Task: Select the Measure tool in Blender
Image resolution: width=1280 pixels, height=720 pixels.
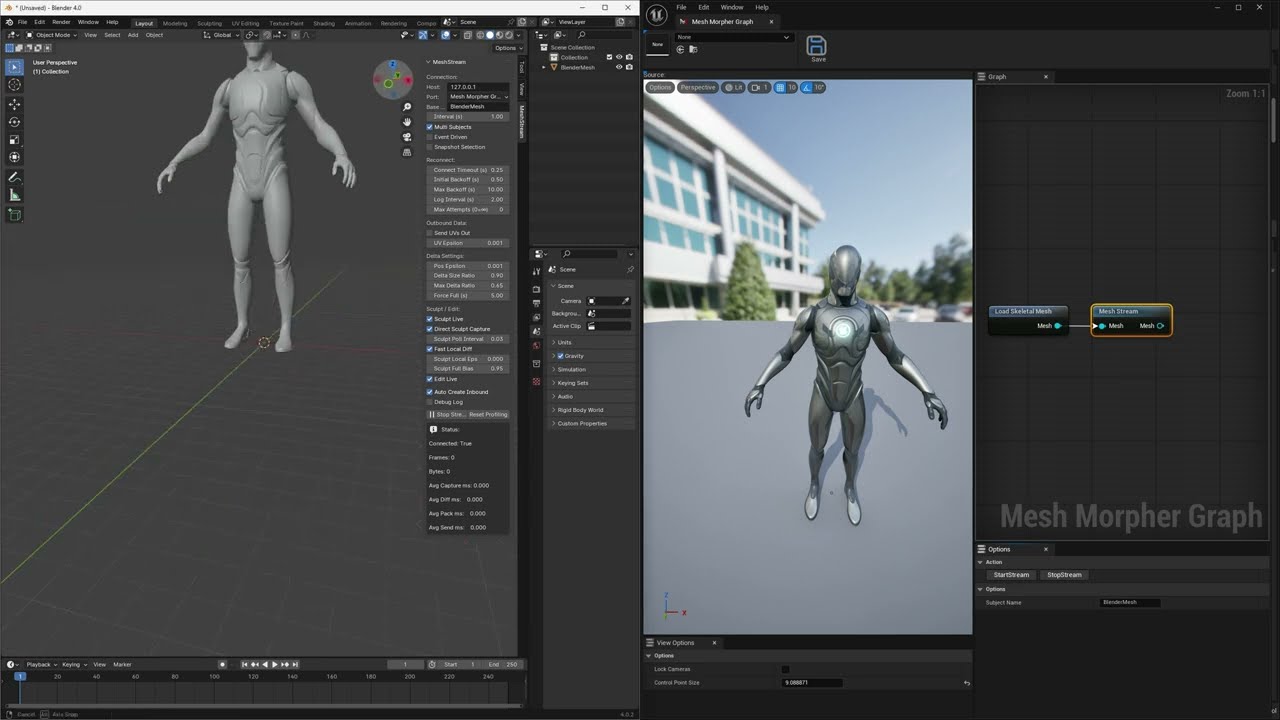Action: point(15,195)
